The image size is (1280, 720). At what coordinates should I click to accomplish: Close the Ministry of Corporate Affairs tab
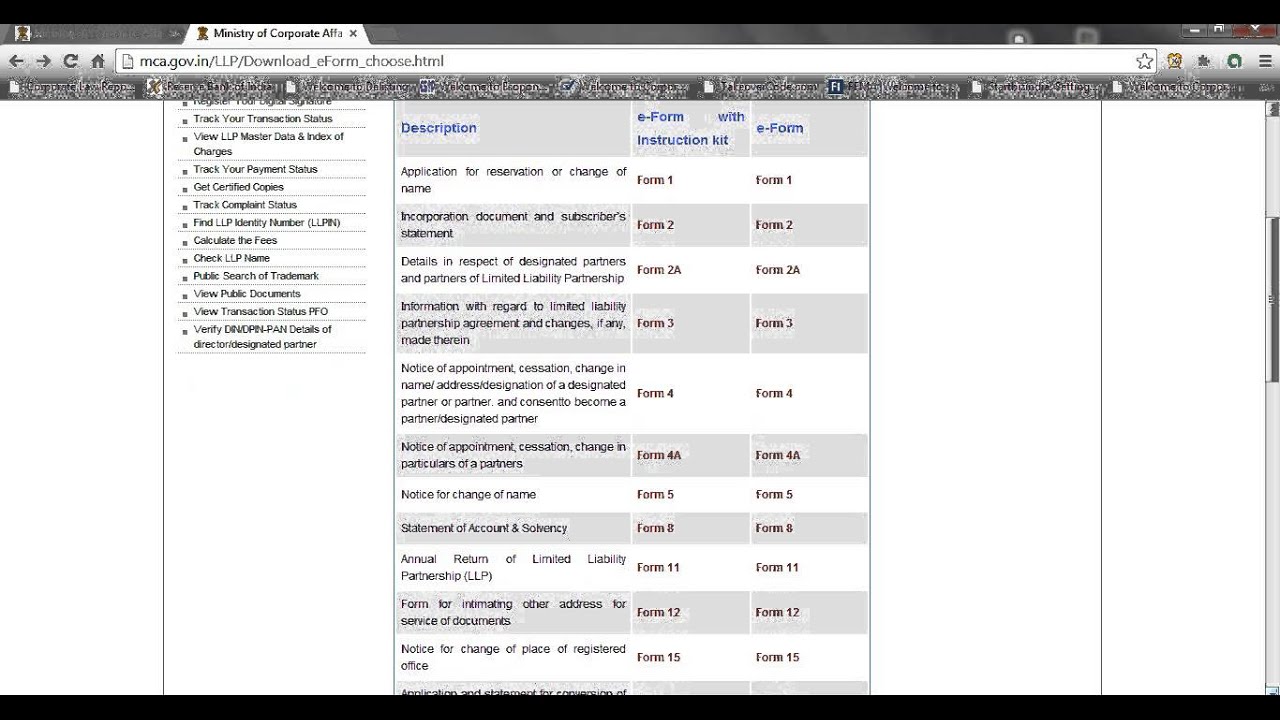click(x=353, y=33)
